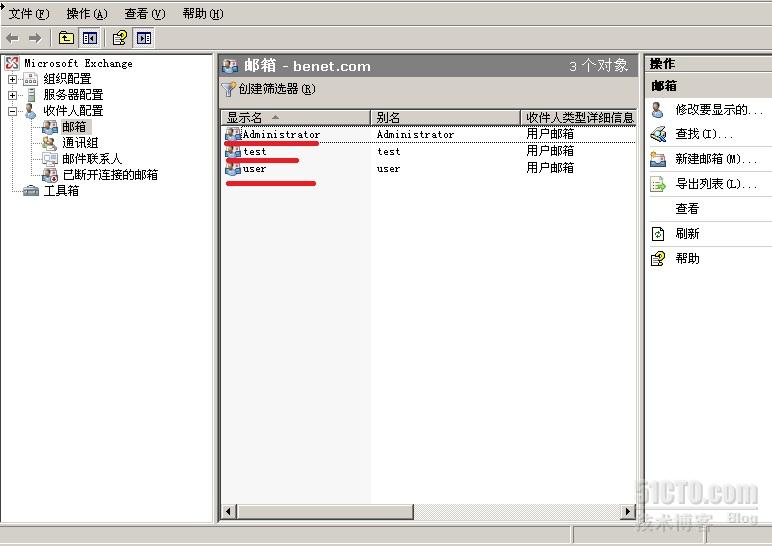The width and height of the screenshot is (772, 546).
Task: Click the scrollbar left arrow
Action: coord(228,512)
